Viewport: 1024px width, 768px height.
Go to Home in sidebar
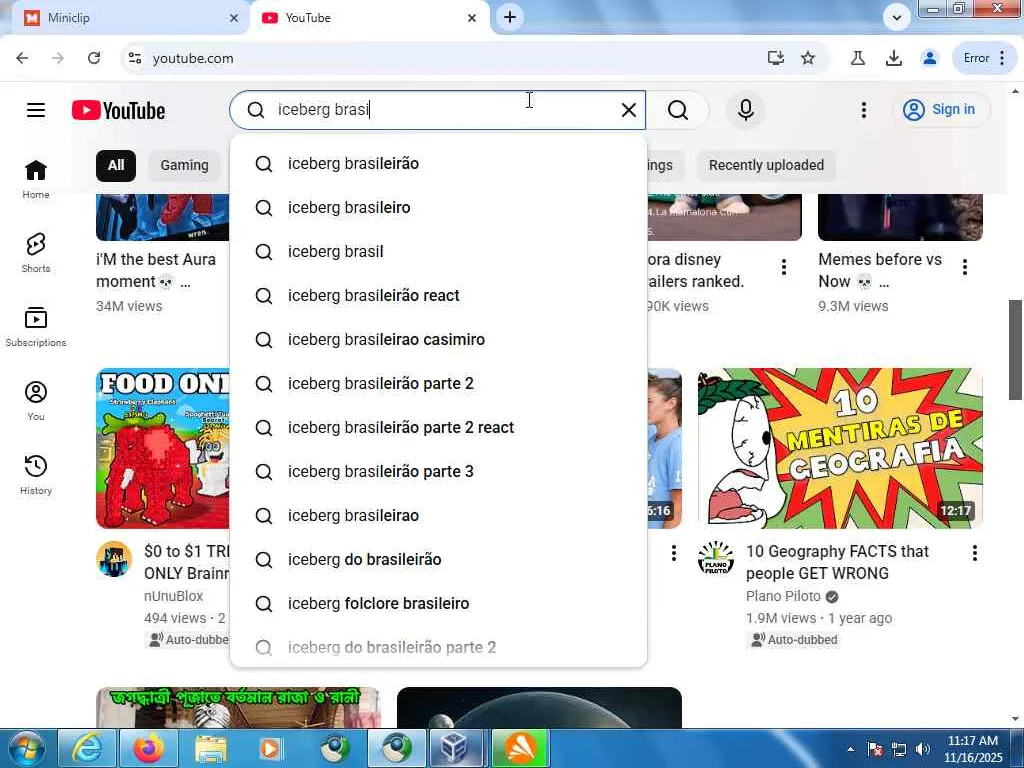pos(36,179)
